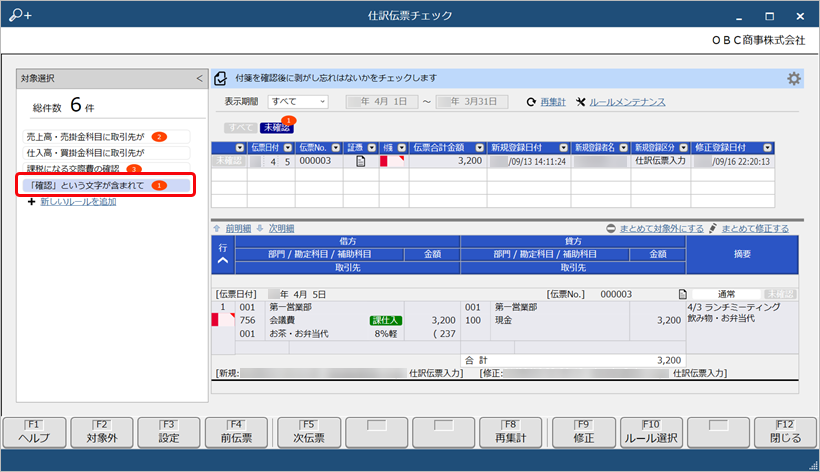Click the 再集計 link
The height and width of the screenshot is (472, 820).
point(553,102)
